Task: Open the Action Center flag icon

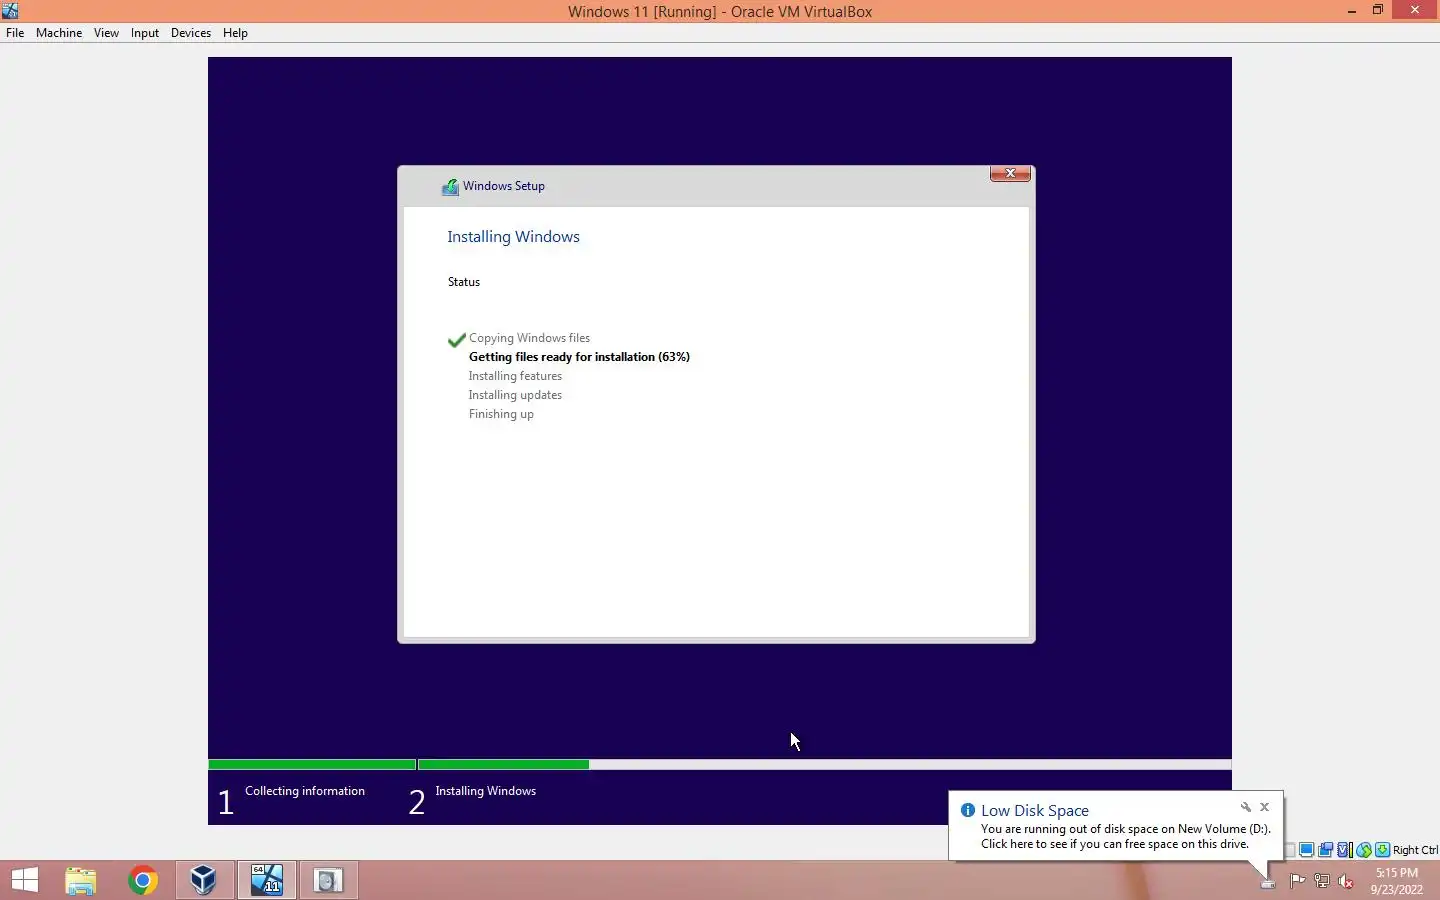Action: pyautogui.click(x=1297, y=881)
